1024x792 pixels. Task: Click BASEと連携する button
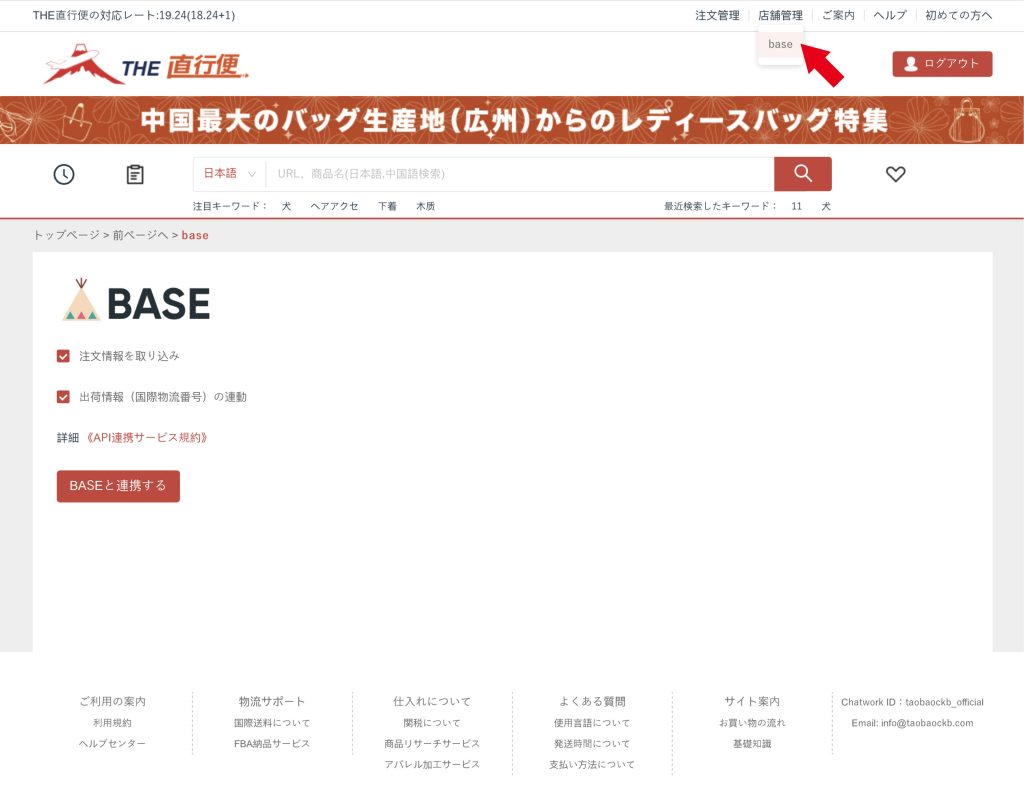(x=118, y=486)
